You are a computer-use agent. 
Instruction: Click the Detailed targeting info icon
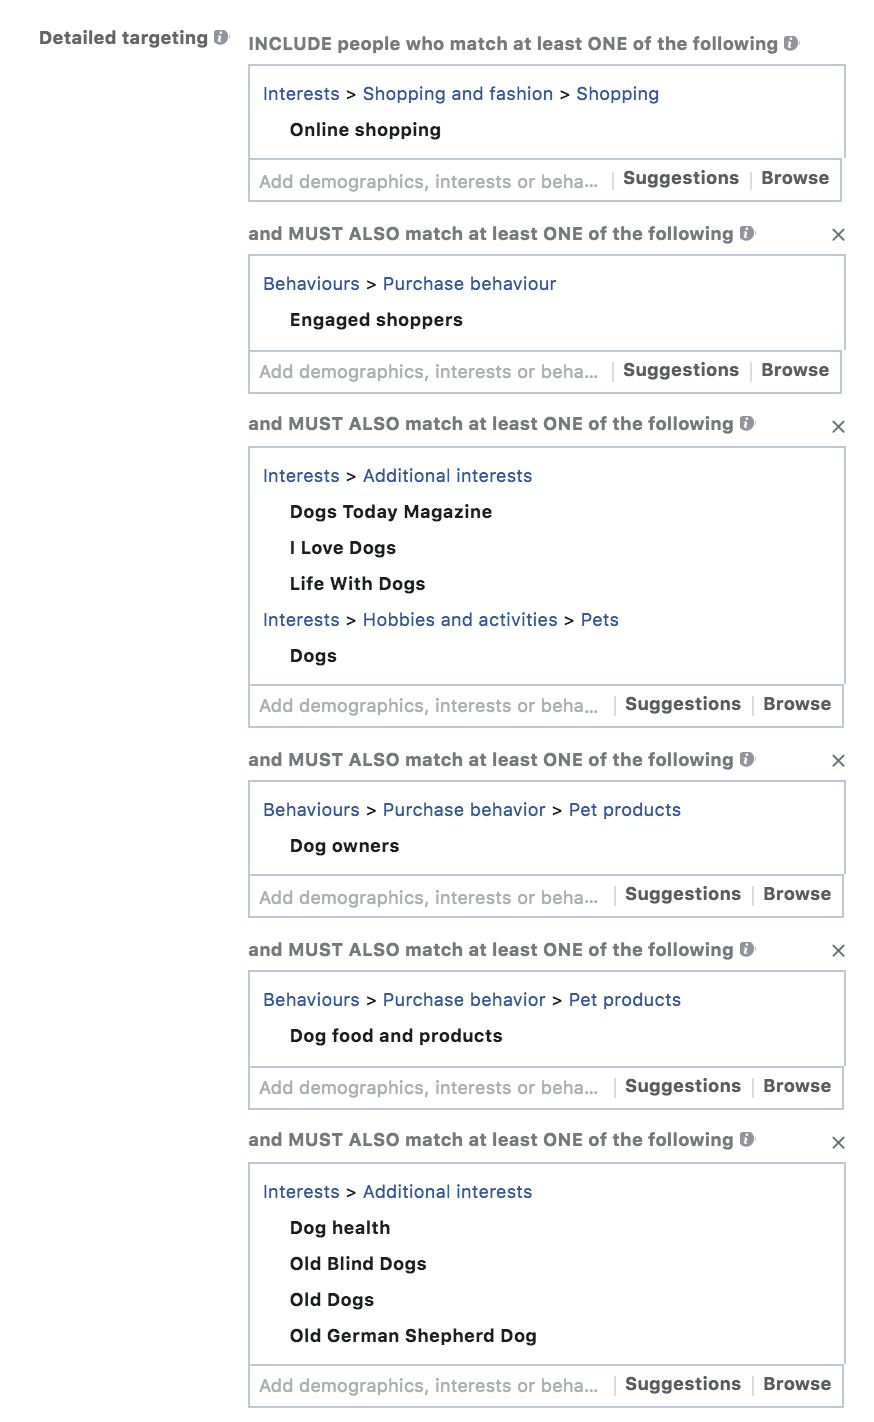click(219, 37)
